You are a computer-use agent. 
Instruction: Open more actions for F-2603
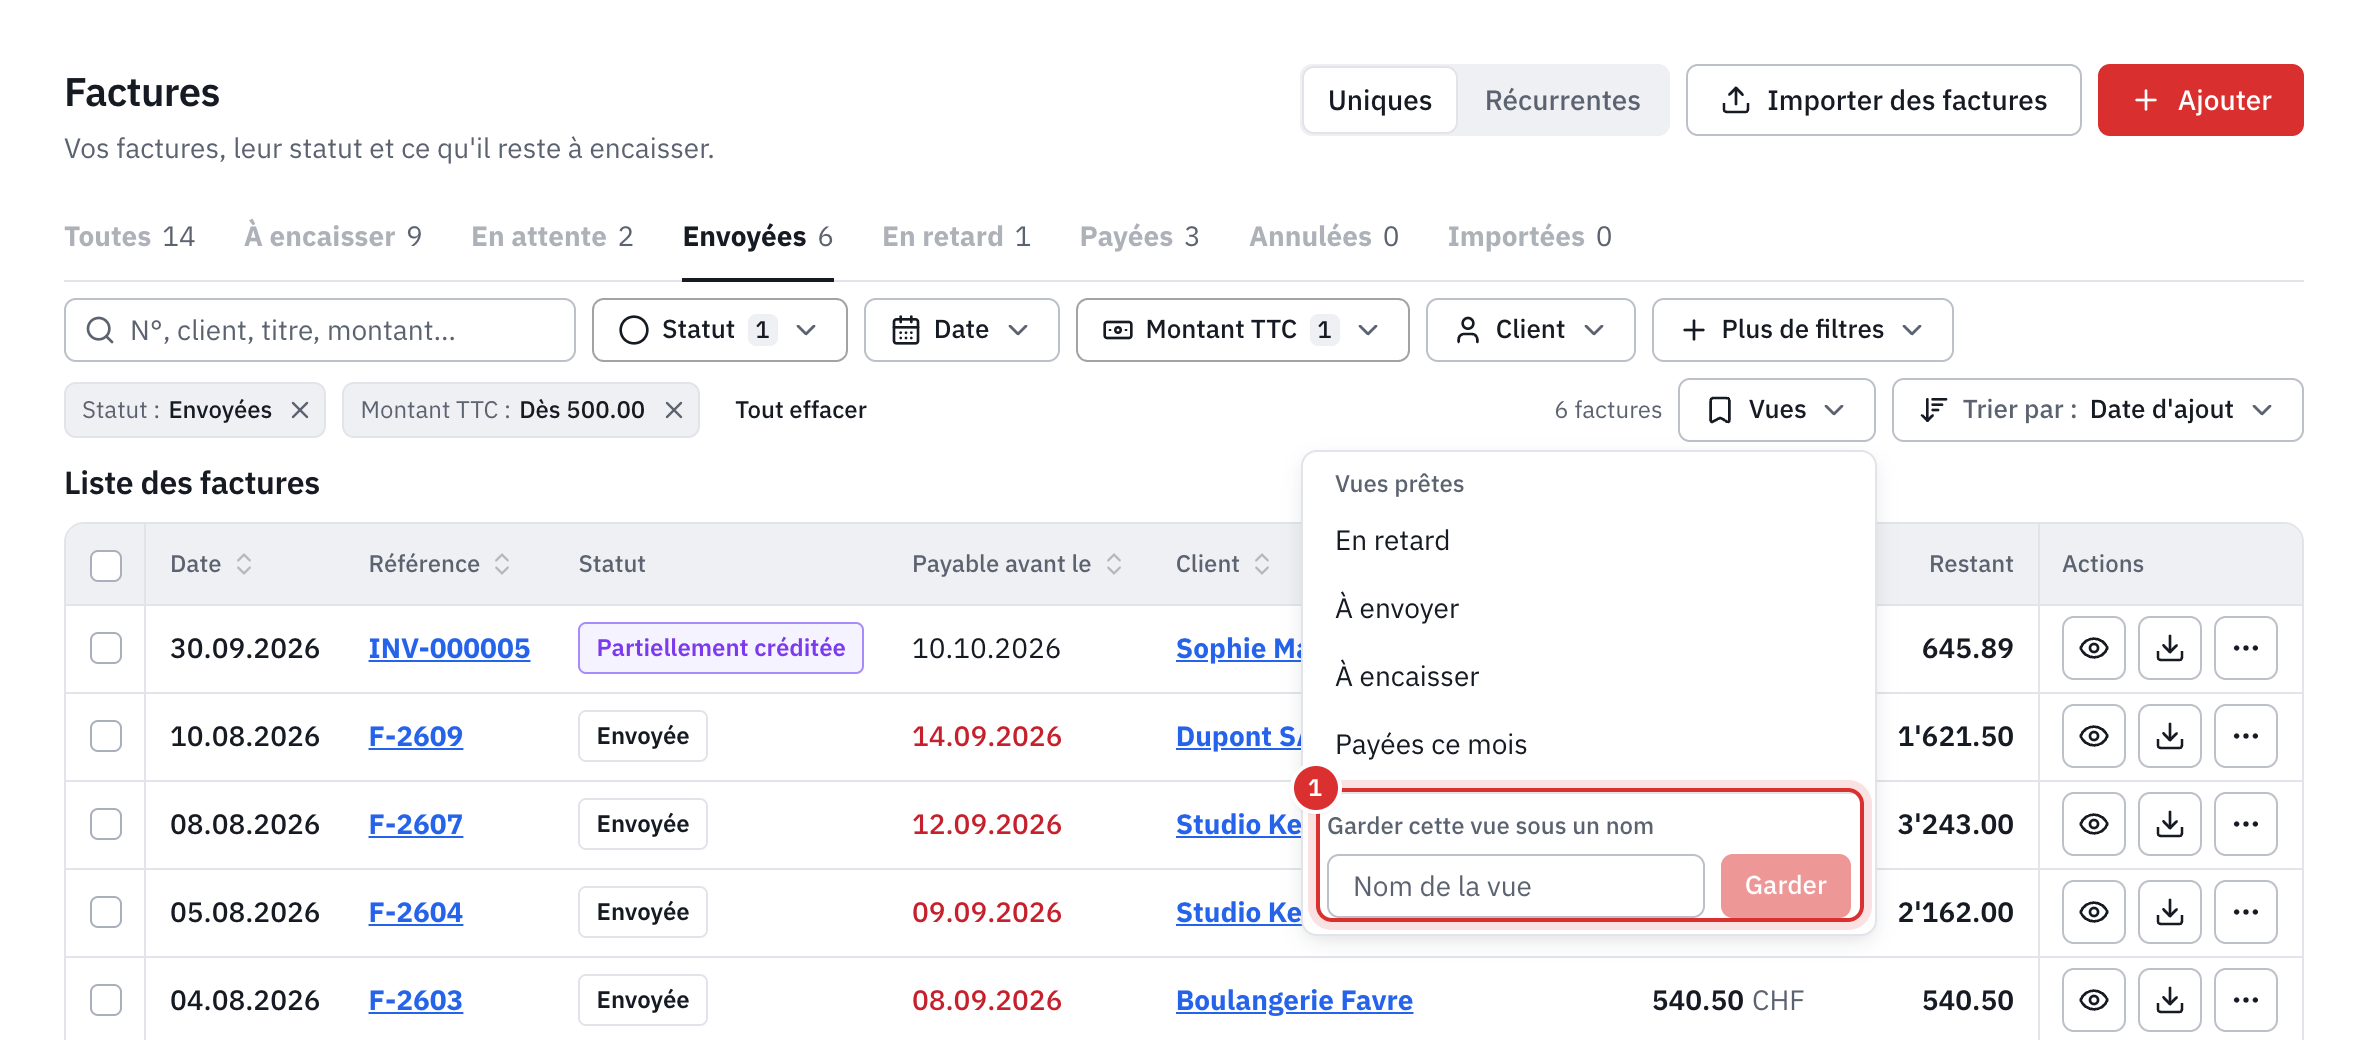click(x=2245, y=1000)
